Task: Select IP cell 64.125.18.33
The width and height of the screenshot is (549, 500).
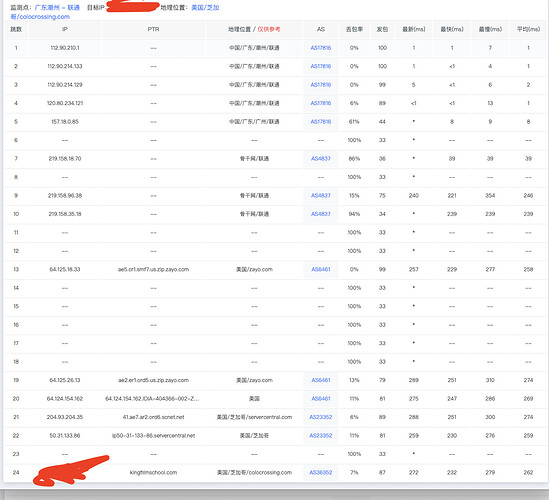Action: [65, 269]
